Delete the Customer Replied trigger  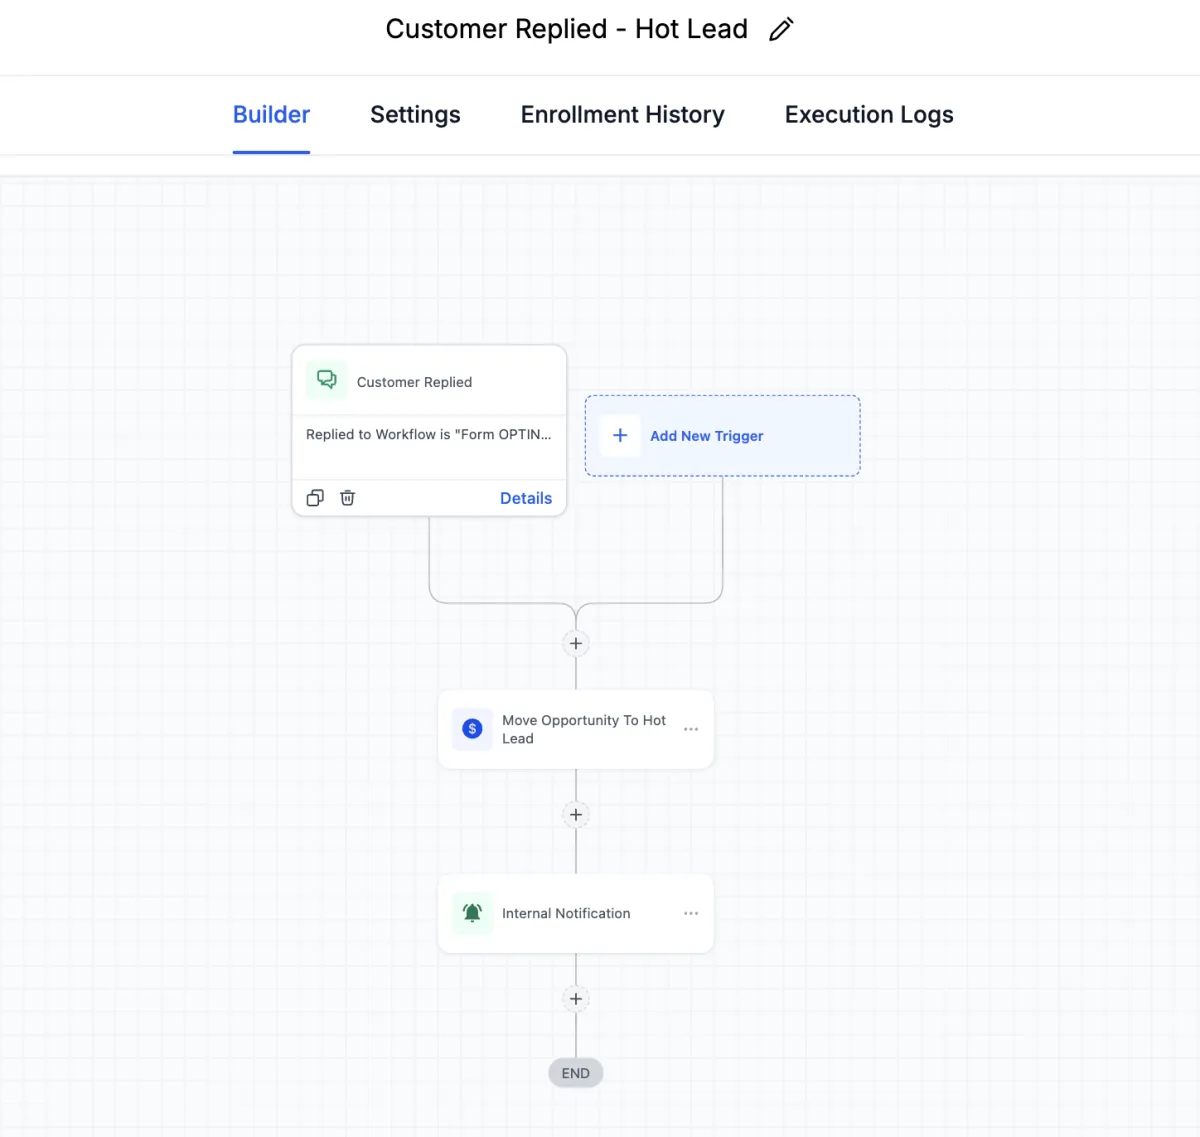pyautogui.click(x=347, y=498)
